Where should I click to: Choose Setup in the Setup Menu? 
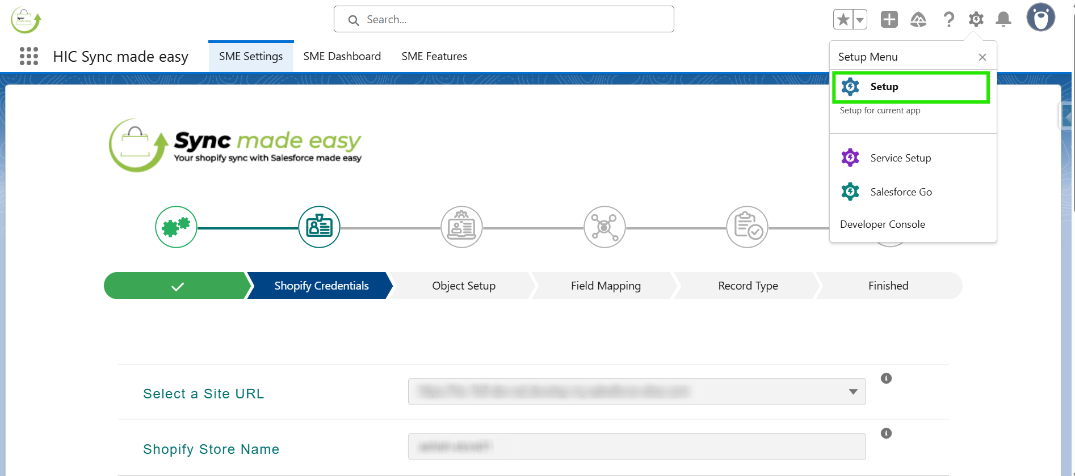point(910,87)
